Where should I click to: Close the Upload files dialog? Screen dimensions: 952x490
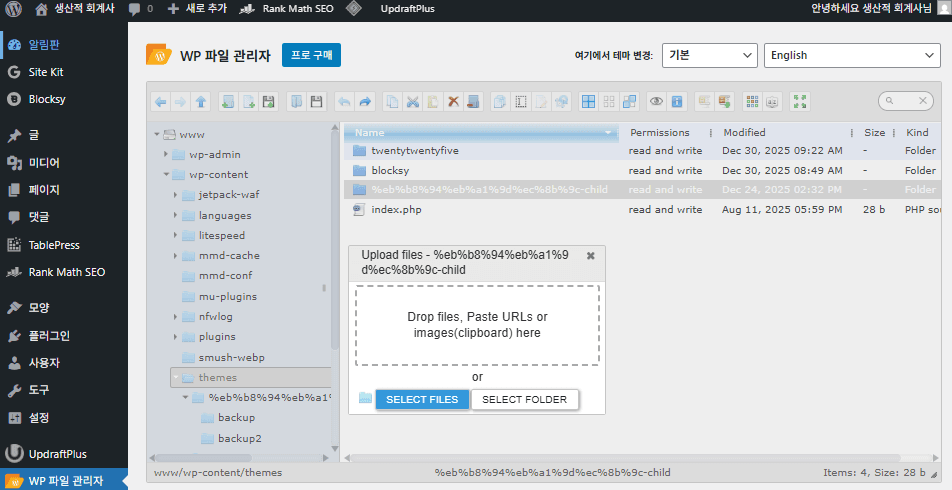(590, 256)
